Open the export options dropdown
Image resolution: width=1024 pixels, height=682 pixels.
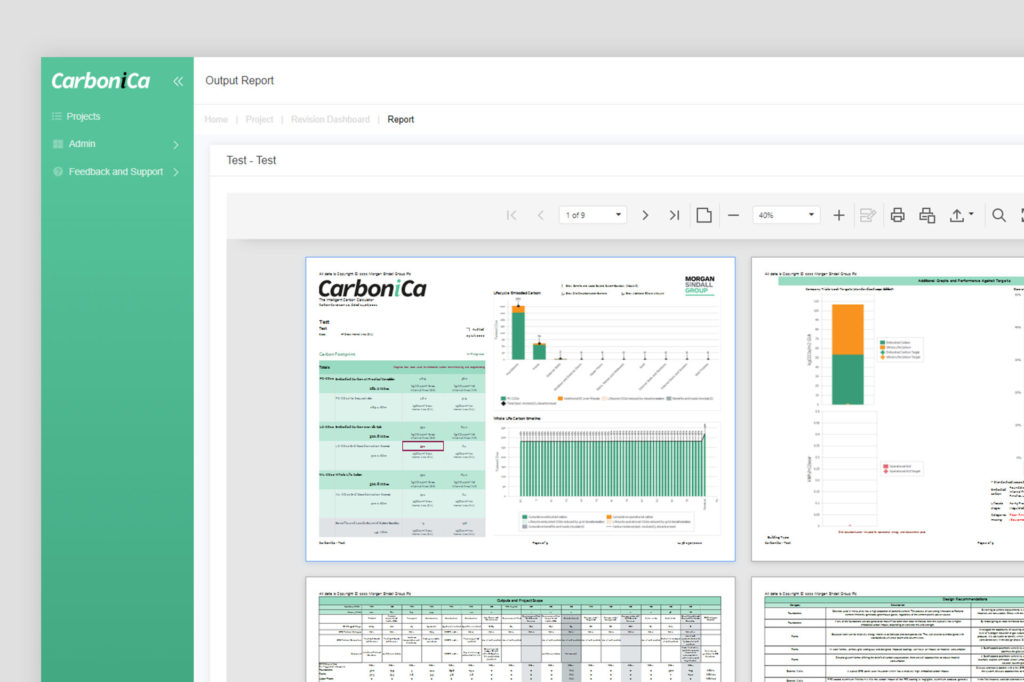click(961, 215)
